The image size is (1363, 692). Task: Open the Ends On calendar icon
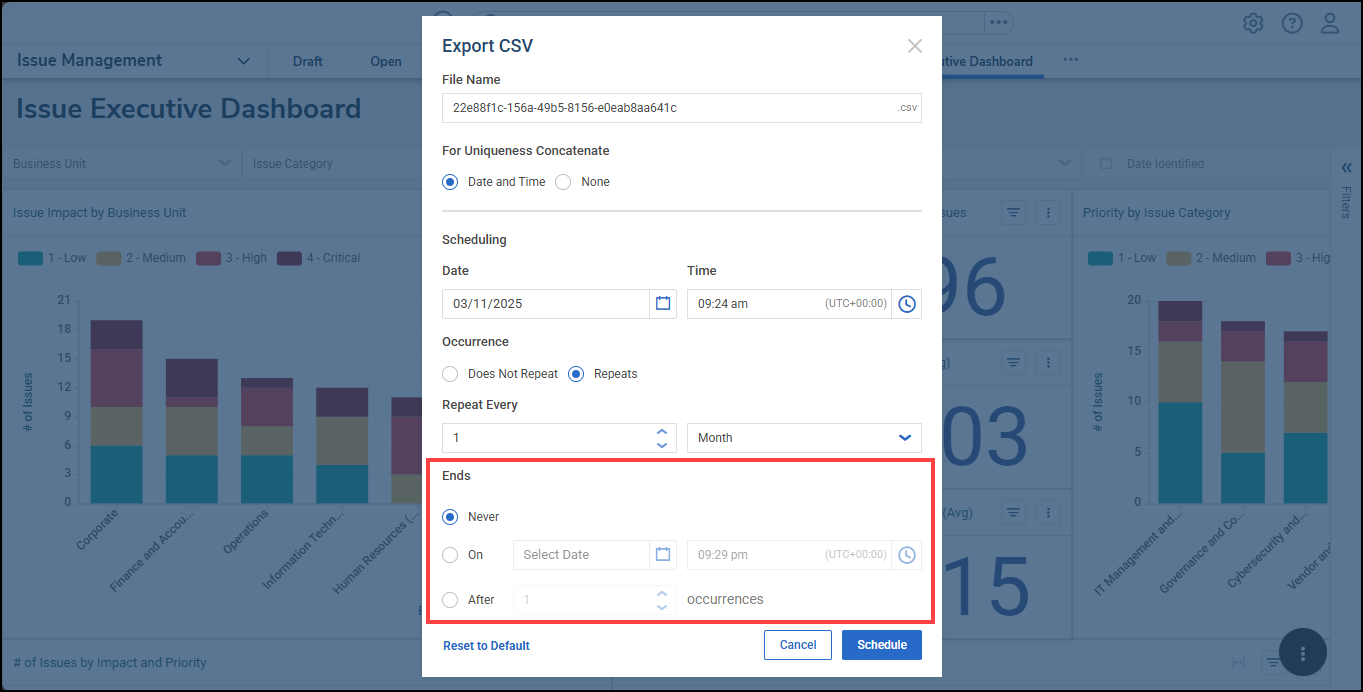662,555
